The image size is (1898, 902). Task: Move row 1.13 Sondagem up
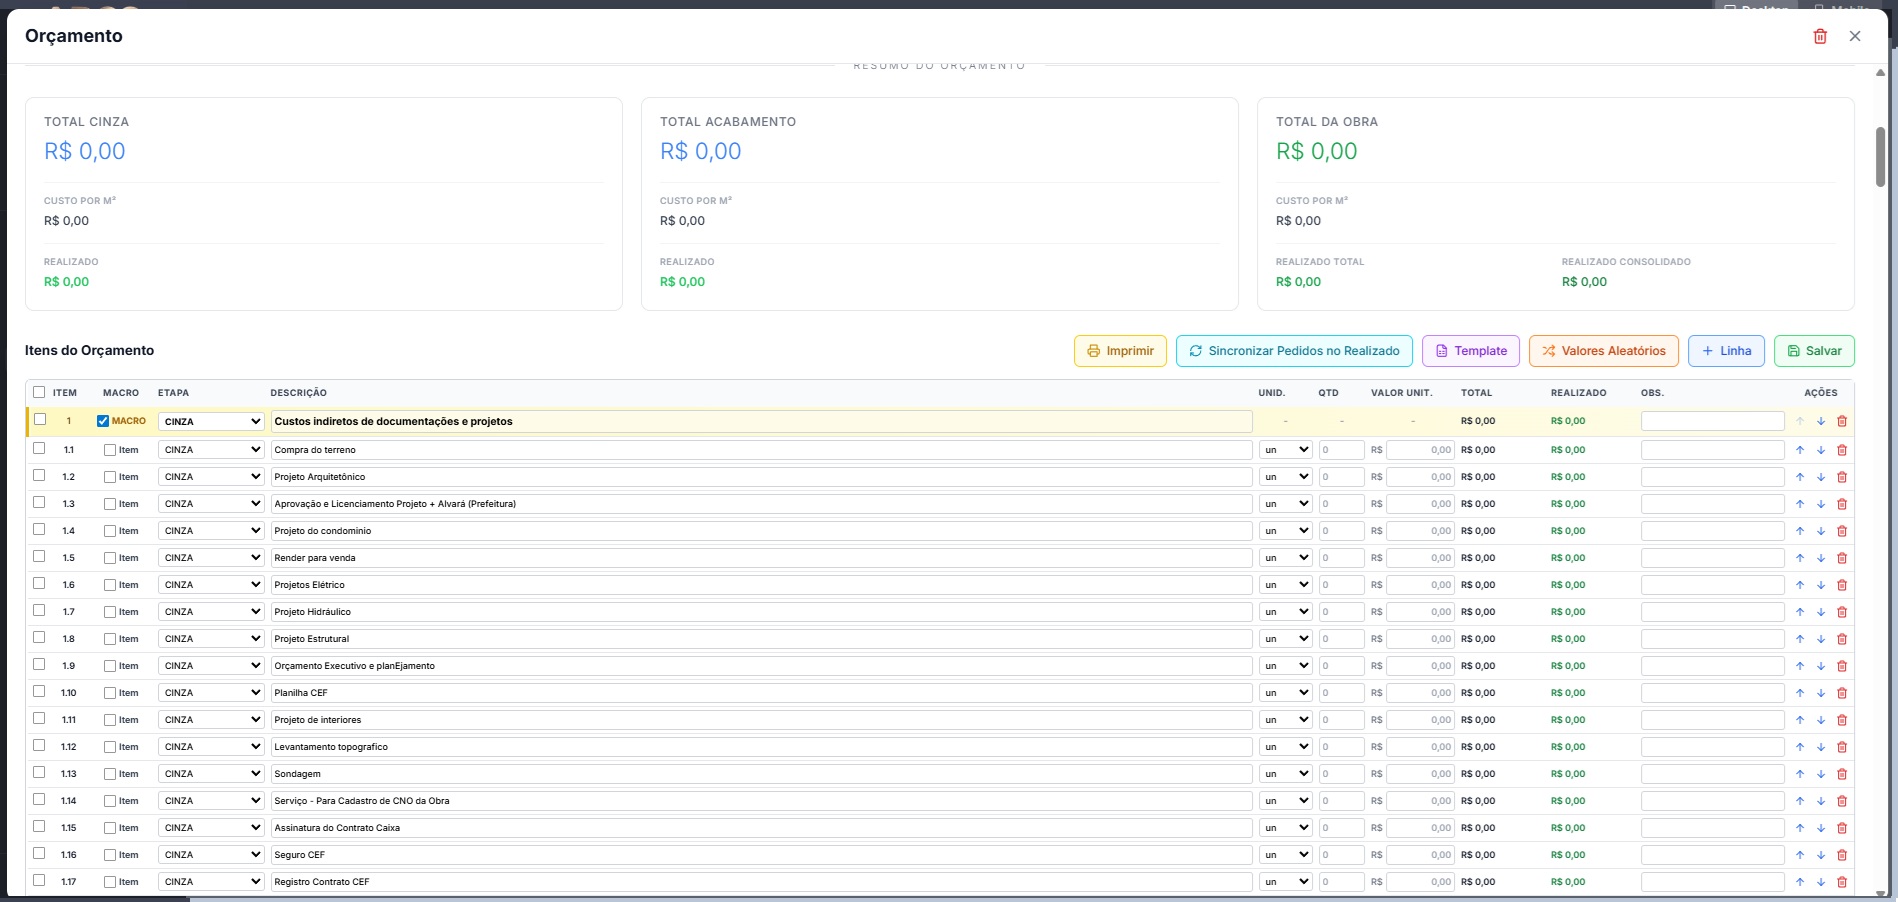coord(1800,774)
